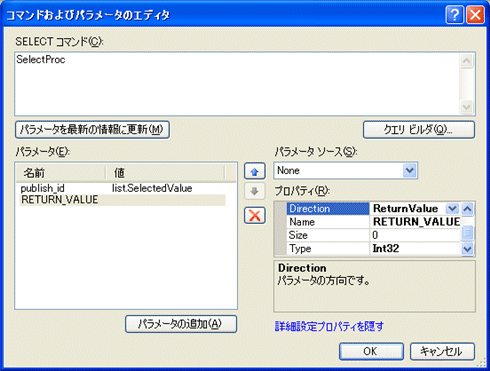
Task: Open クエリ ビルダ query builder button
Action: (x=419, y=129)
